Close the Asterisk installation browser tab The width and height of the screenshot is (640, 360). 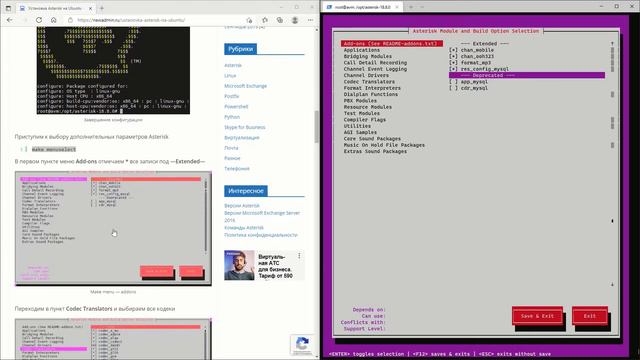pos(90,8)
